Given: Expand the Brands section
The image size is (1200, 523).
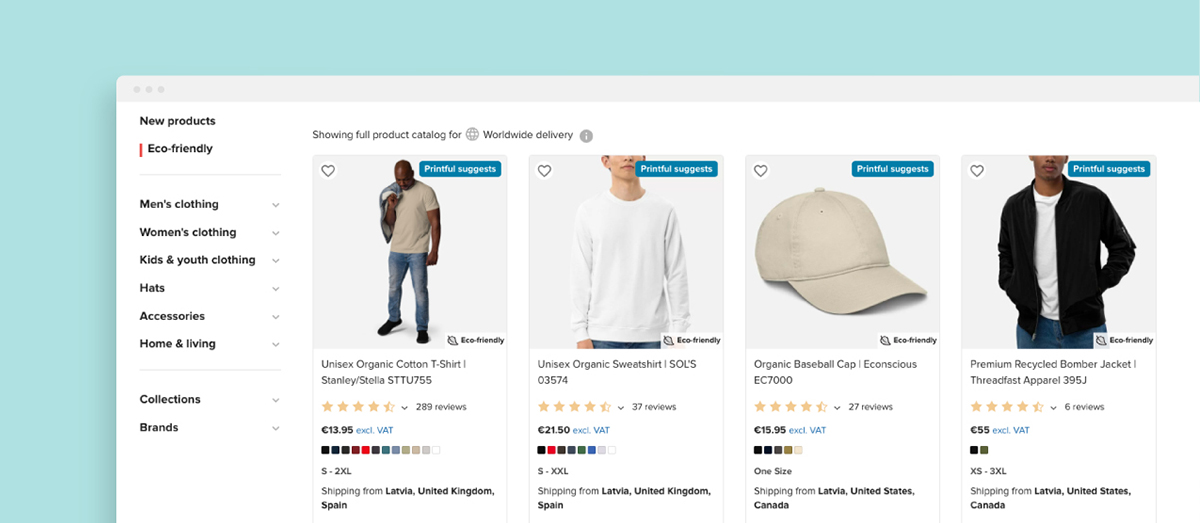Looking at the screenshot, I should (x=210, y=427).
